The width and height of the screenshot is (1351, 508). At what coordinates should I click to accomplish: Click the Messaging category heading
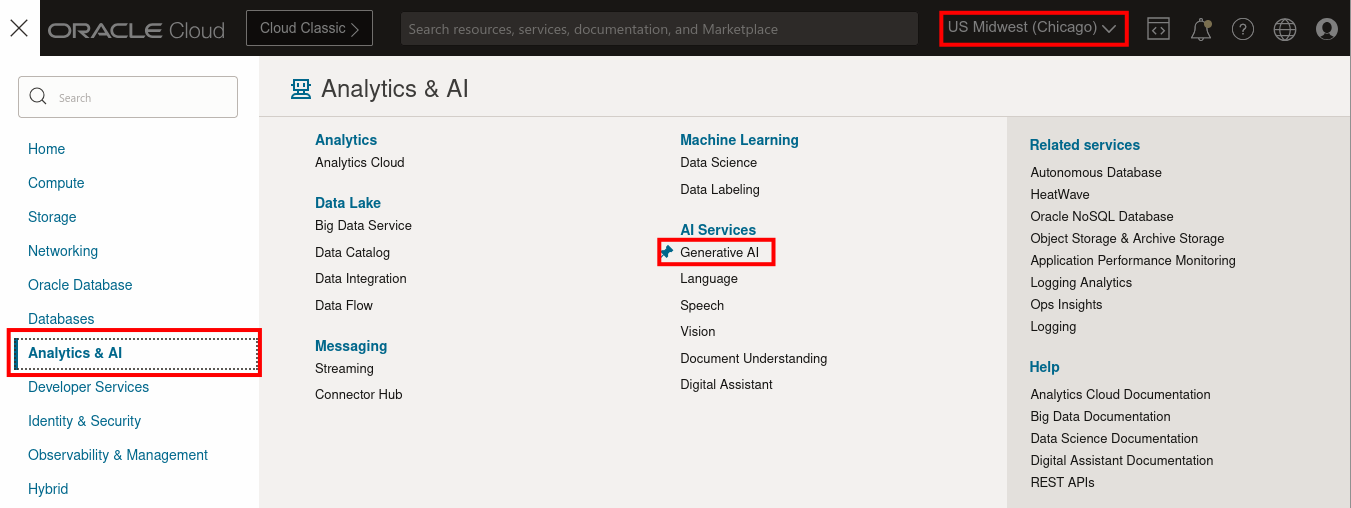click(x=351, y=346)
